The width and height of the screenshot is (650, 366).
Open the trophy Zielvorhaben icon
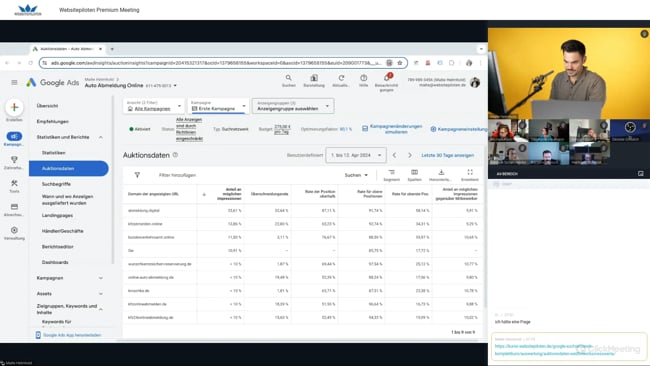pyautogui.click(x=14, y=160)
